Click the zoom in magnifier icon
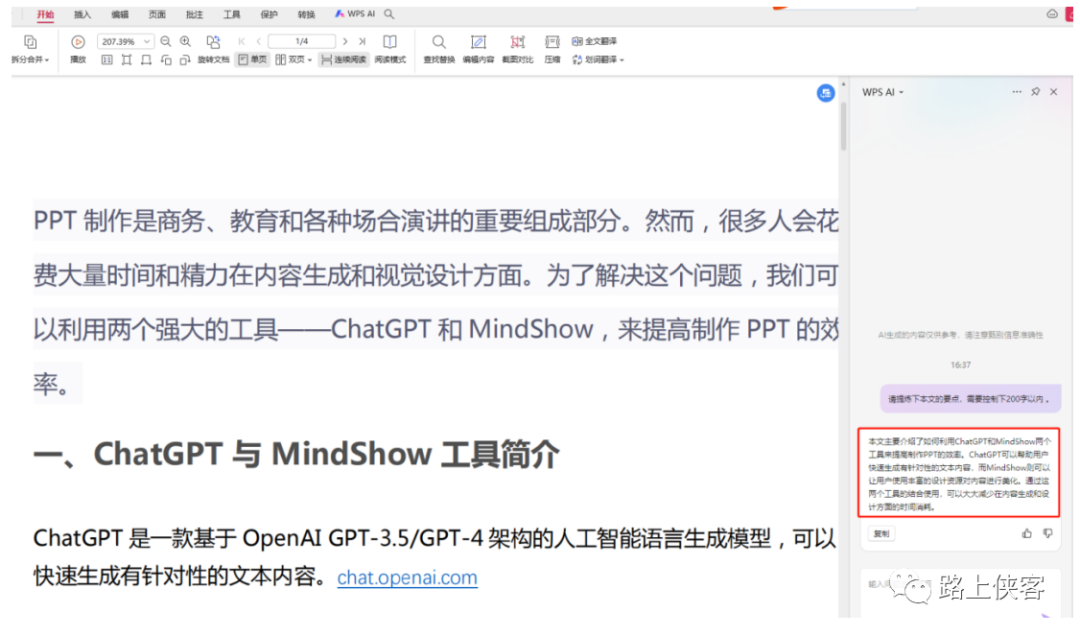This screenshot has width=1080, height=635. click(185, 41)
